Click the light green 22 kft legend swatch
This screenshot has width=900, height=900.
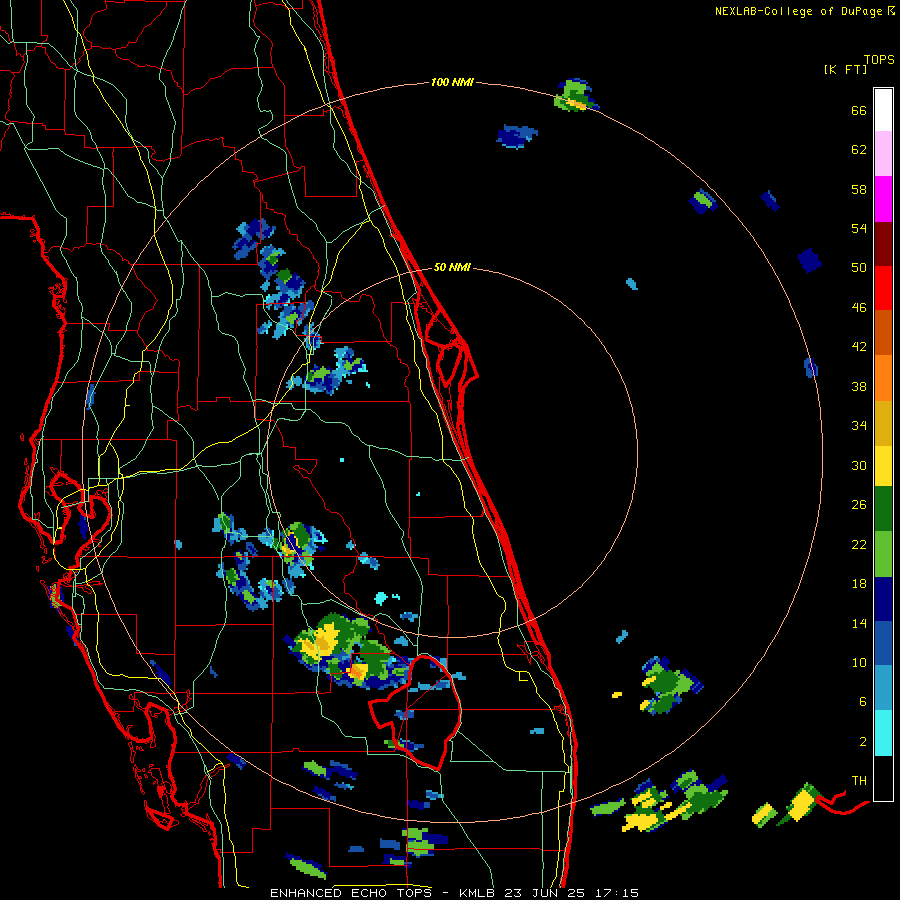click(x=883, y=554)
